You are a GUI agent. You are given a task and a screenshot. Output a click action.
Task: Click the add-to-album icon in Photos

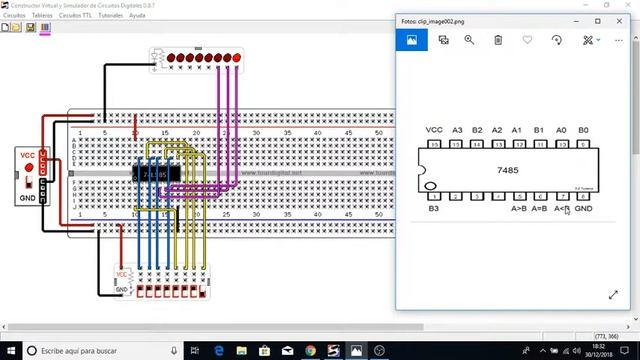pos(444,40)
